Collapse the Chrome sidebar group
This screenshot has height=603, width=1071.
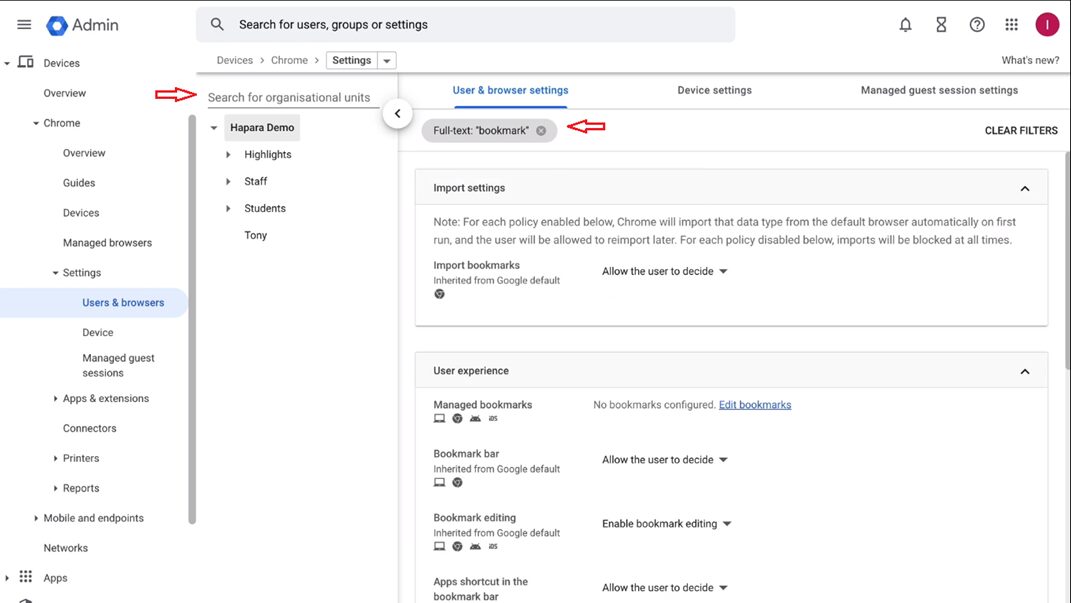click(x=36, y=123)
